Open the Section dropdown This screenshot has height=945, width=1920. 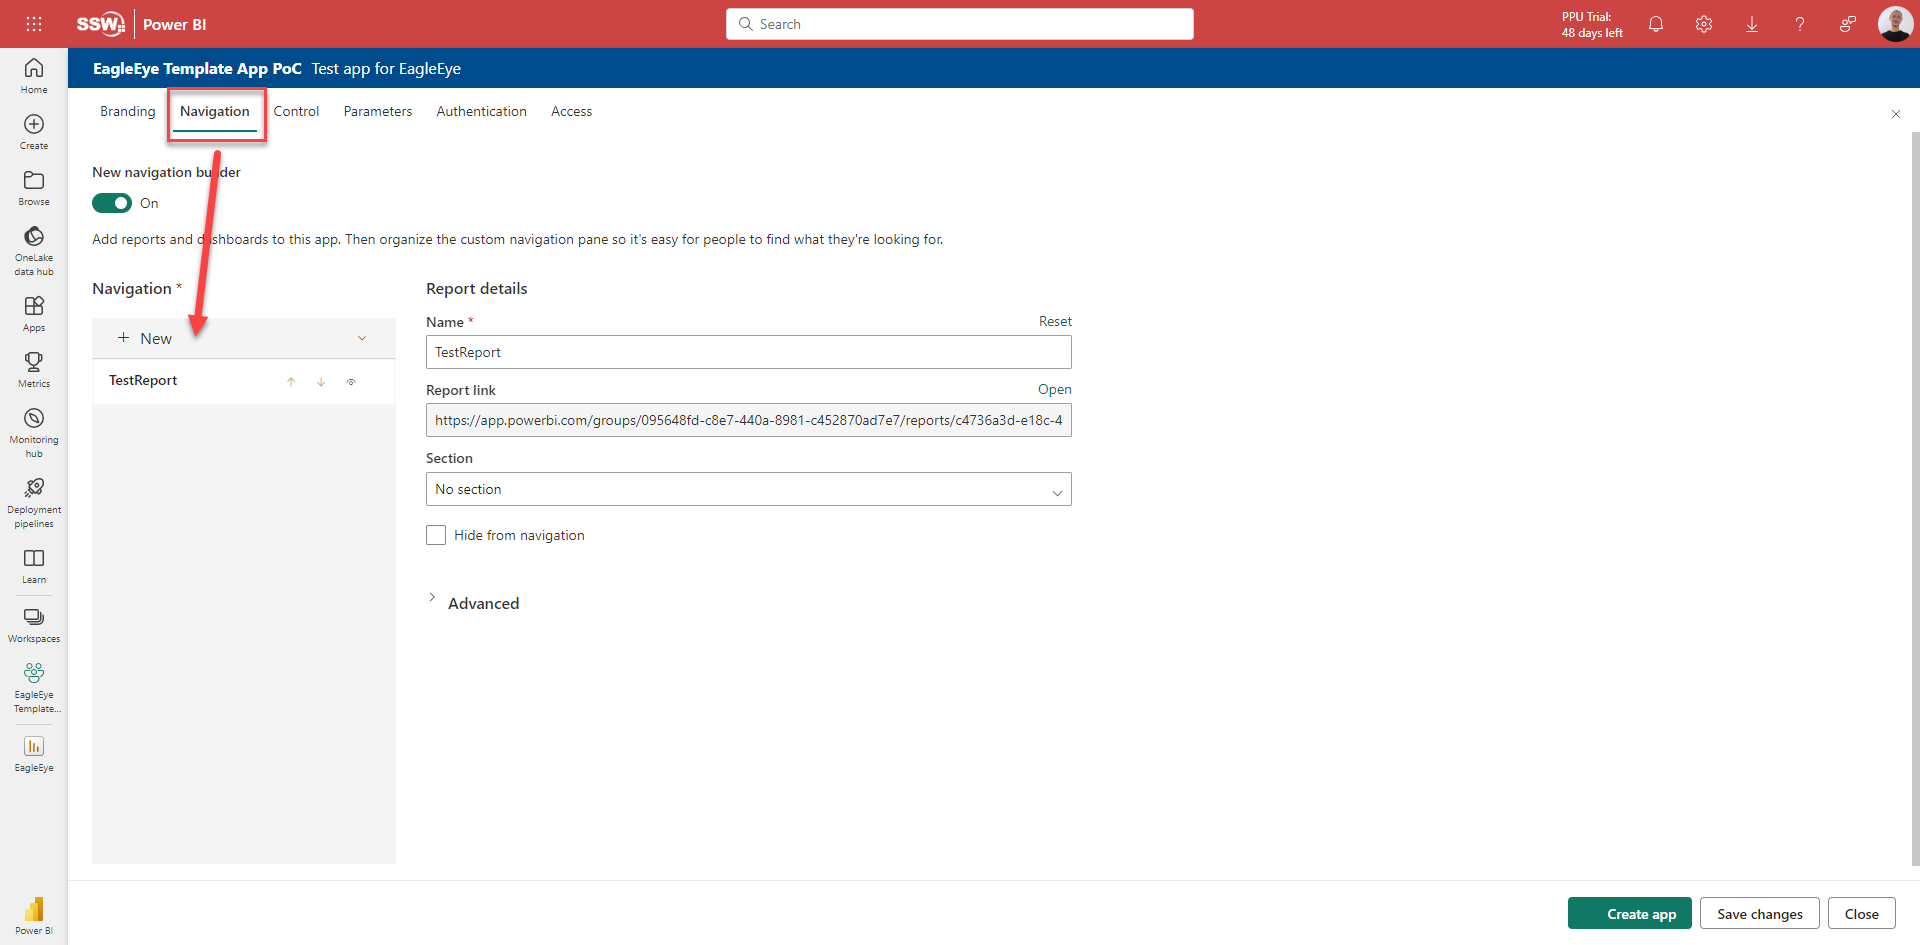click(748, 489)
